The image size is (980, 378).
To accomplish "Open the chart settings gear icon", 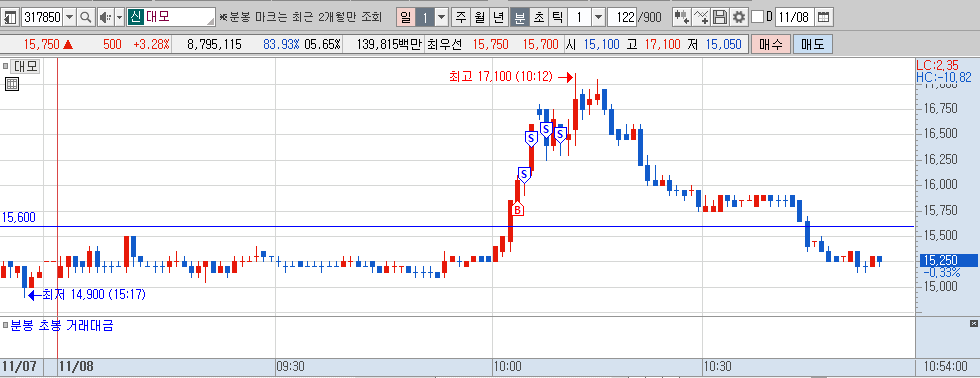I will tap(739, 17).
